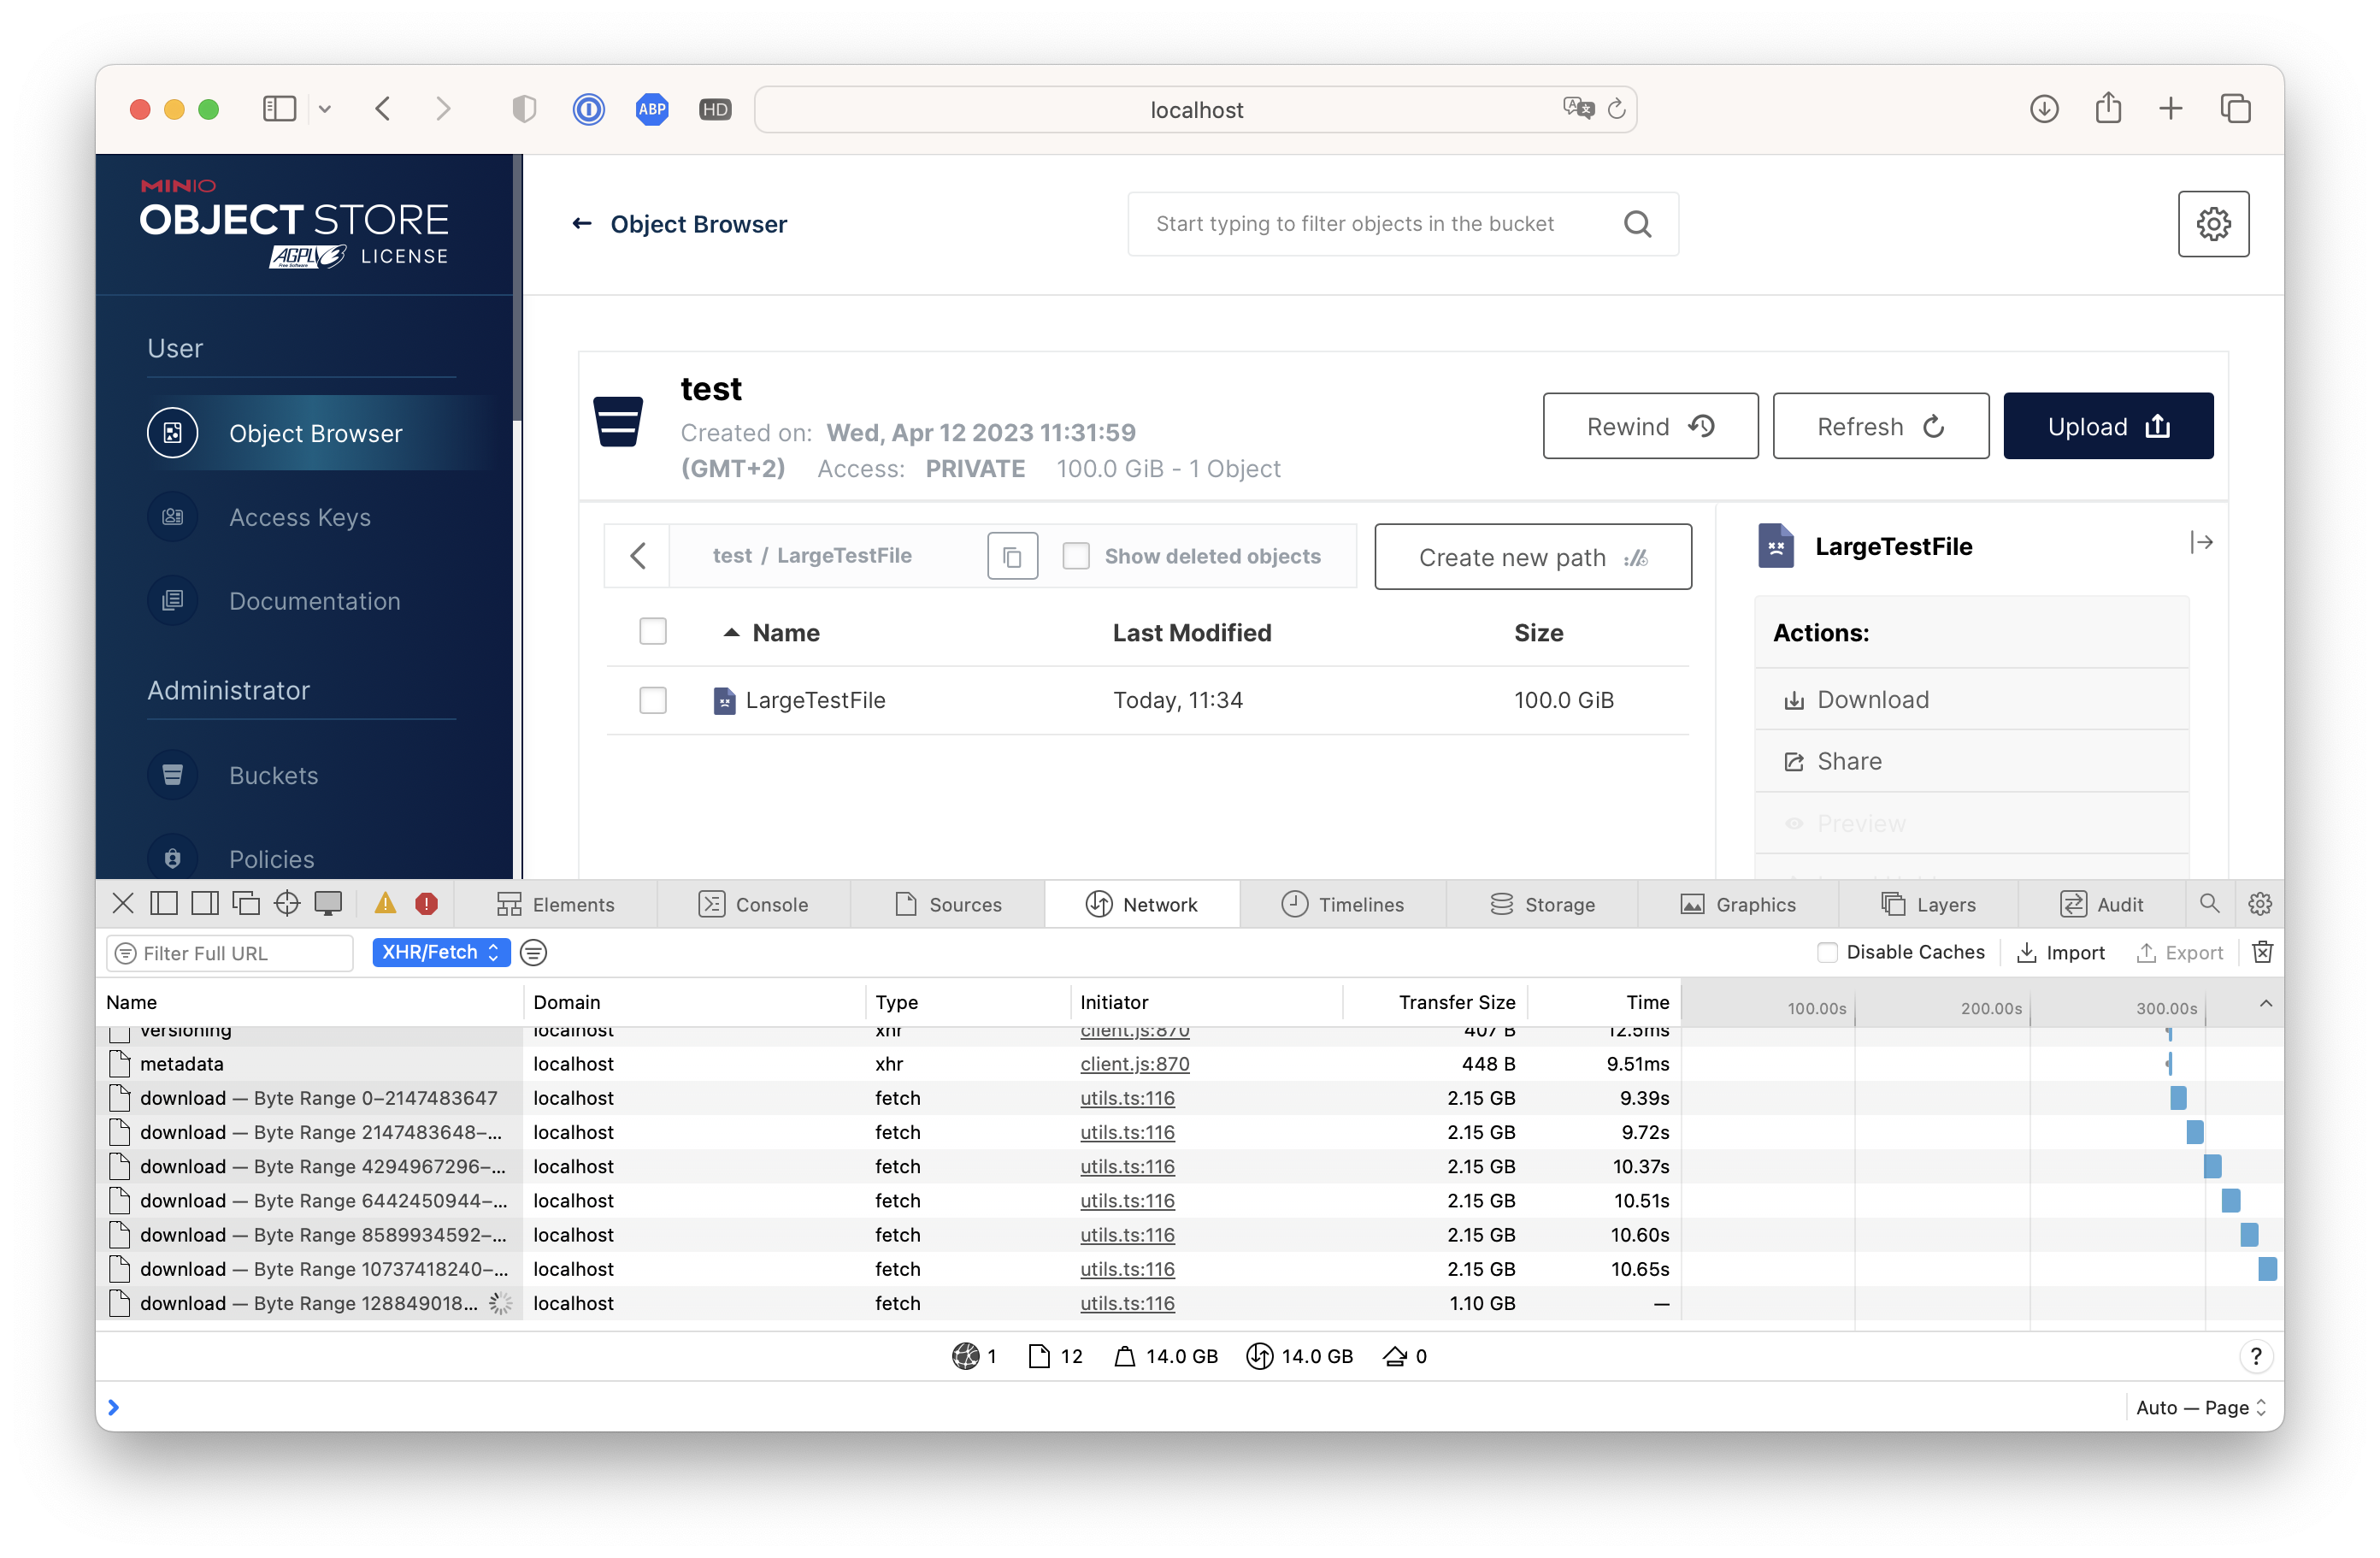Go back with the Safari back arrow
Viewport: 2380px width, 1558px height.
tap(383, 109)
